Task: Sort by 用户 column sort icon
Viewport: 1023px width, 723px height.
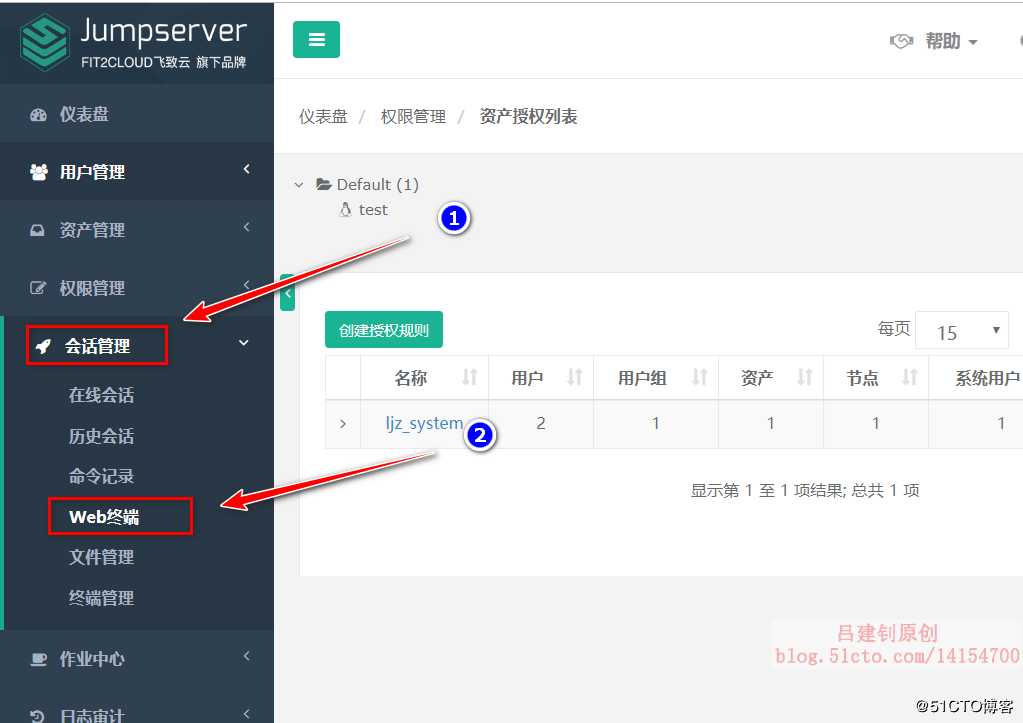Action: point(574,377)
